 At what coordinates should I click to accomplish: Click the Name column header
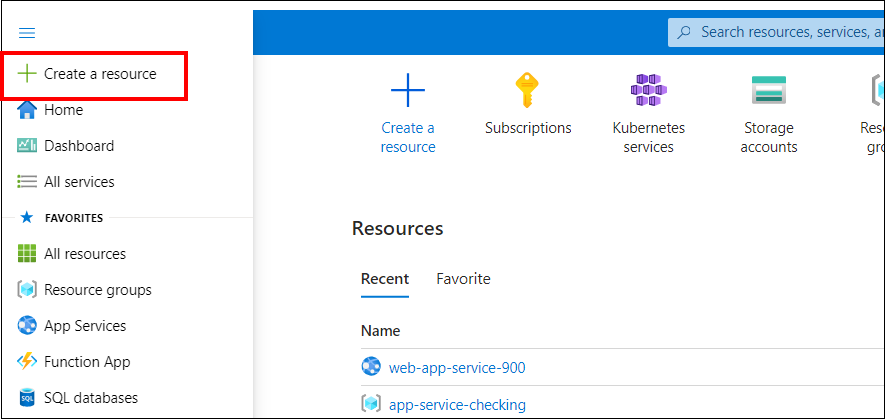pyautogui.click(x=380, y=331)
